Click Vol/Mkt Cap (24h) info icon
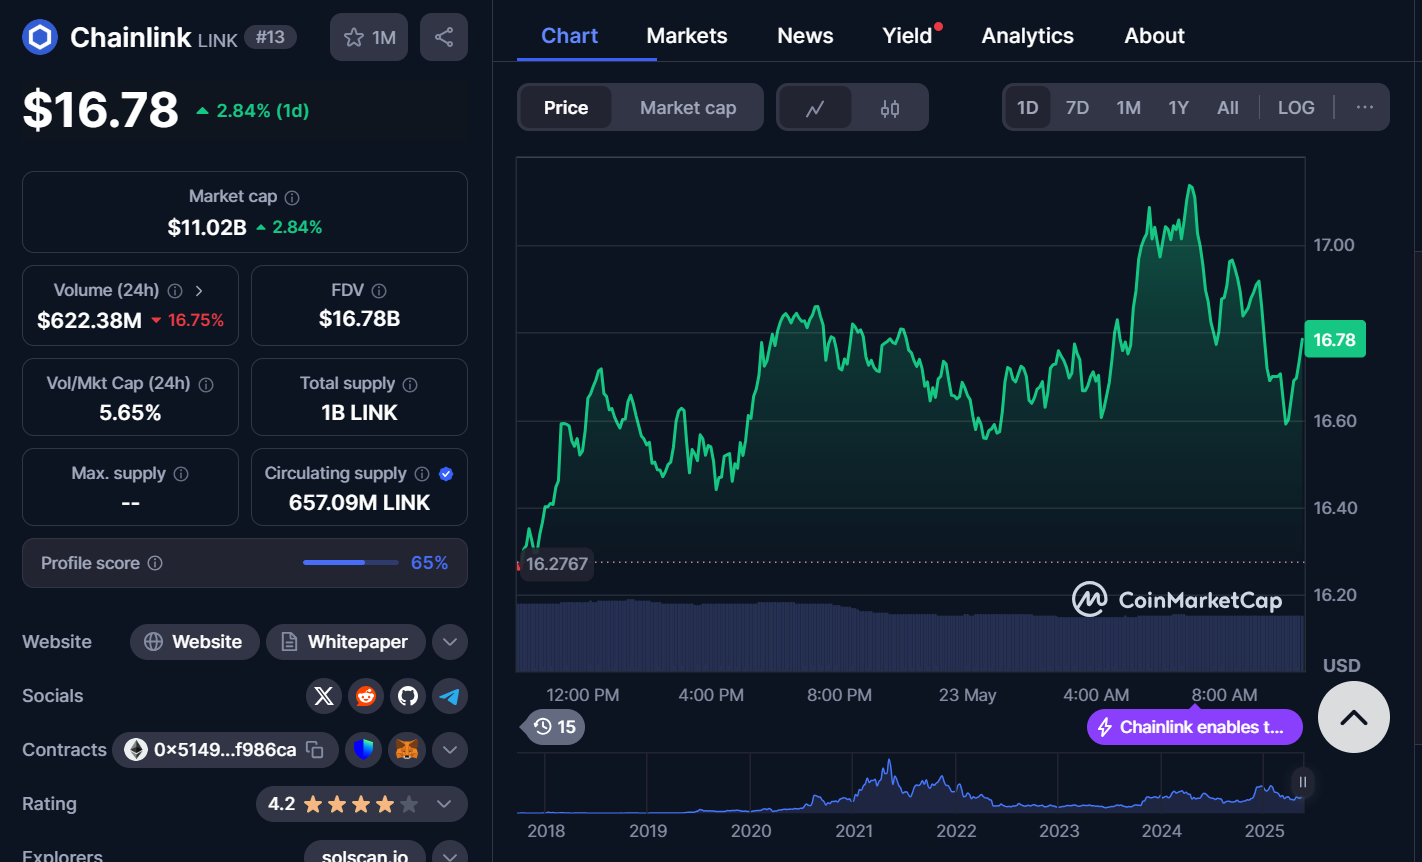1422x862 pixels. [206, 384]
